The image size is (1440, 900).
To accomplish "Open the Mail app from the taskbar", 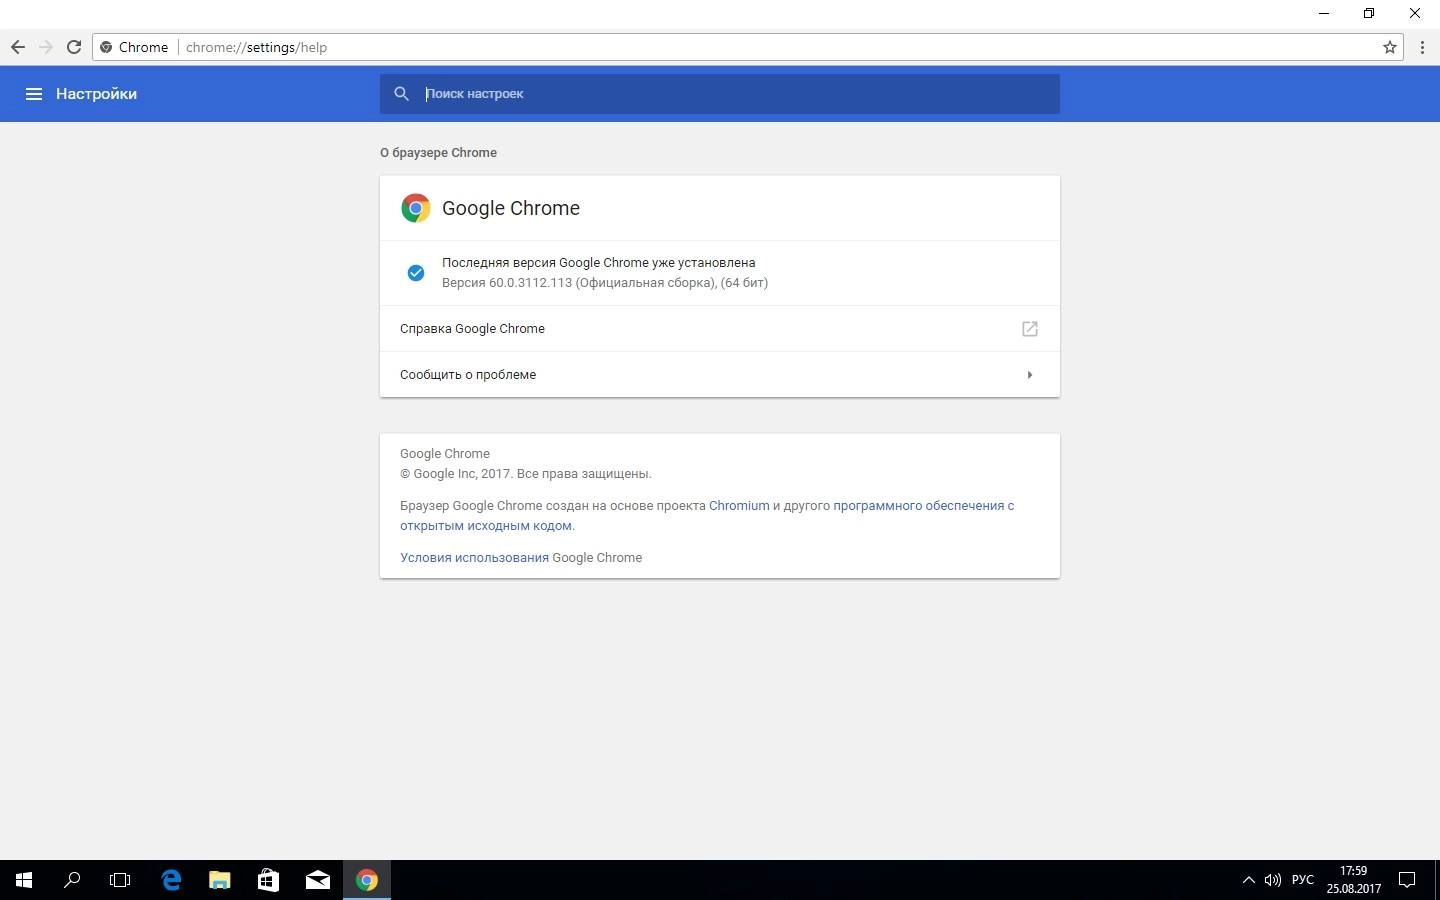I will [x=317, y=880].
